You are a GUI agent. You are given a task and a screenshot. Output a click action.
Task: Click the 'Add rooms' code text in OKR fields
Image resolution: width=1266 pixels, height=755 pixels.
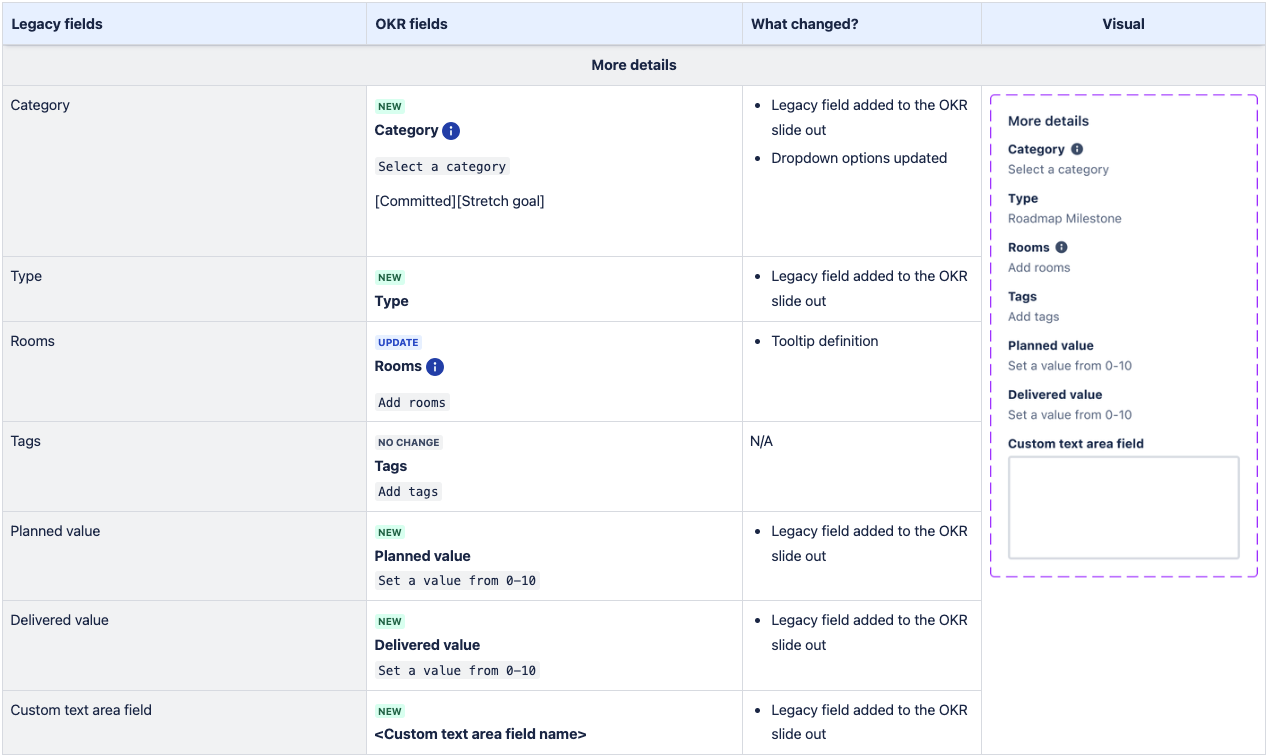[413, 403]
